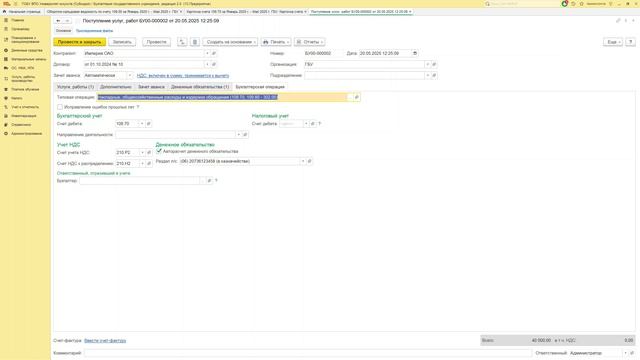This screenshot has width=640, height=360.
Task: Click the НДС включен в сумму link
Action: click(x=183, y=76)
